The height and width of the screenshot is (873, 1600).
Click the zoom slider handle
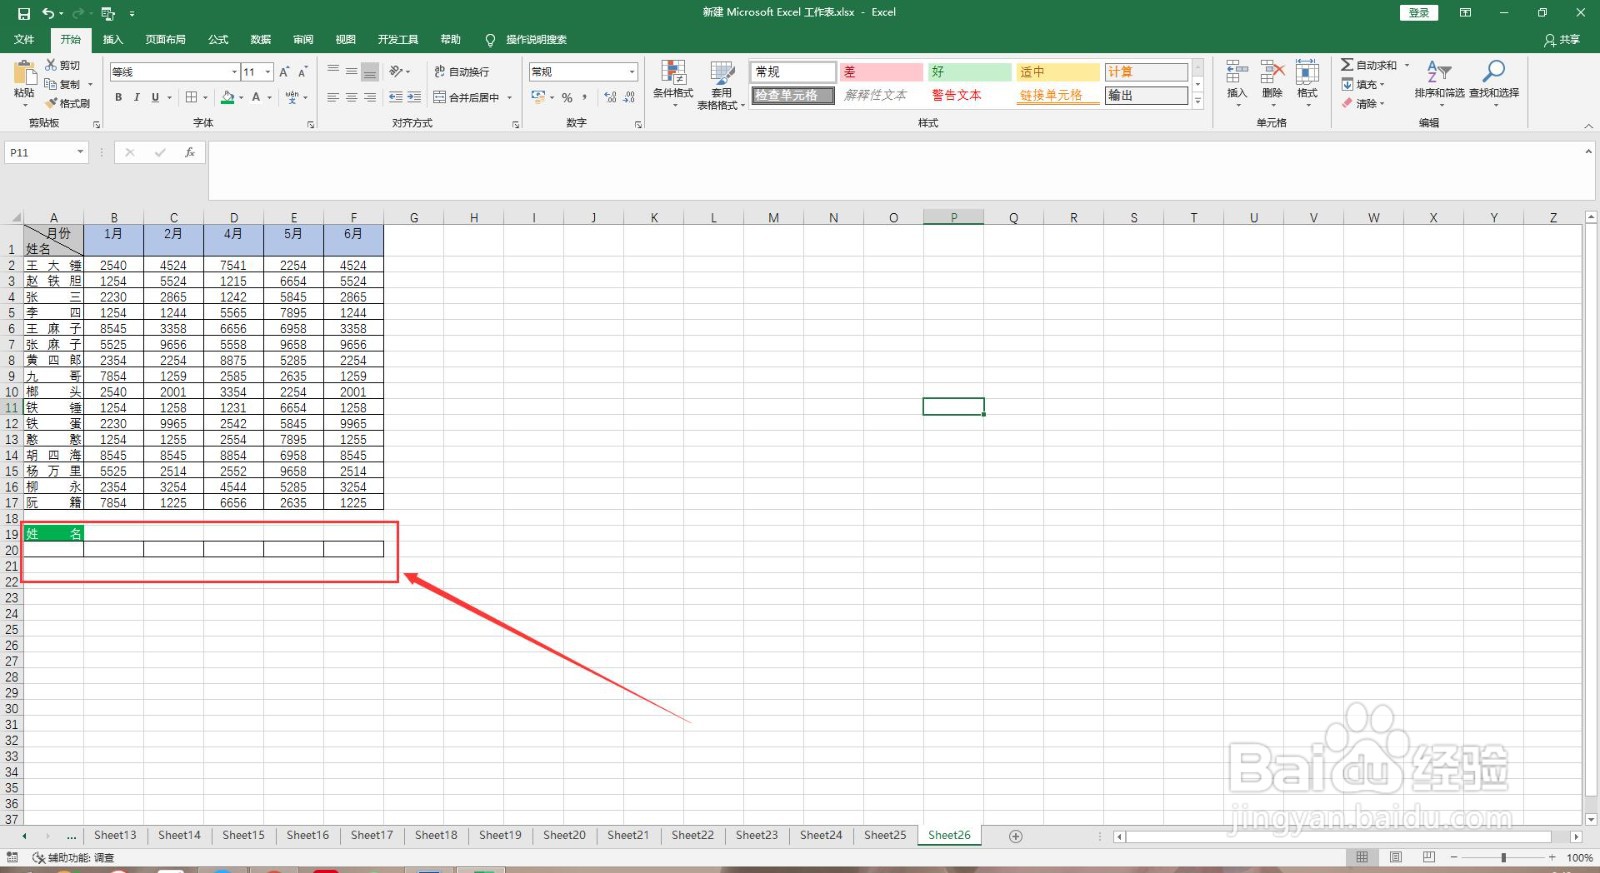click(1503, 857)
